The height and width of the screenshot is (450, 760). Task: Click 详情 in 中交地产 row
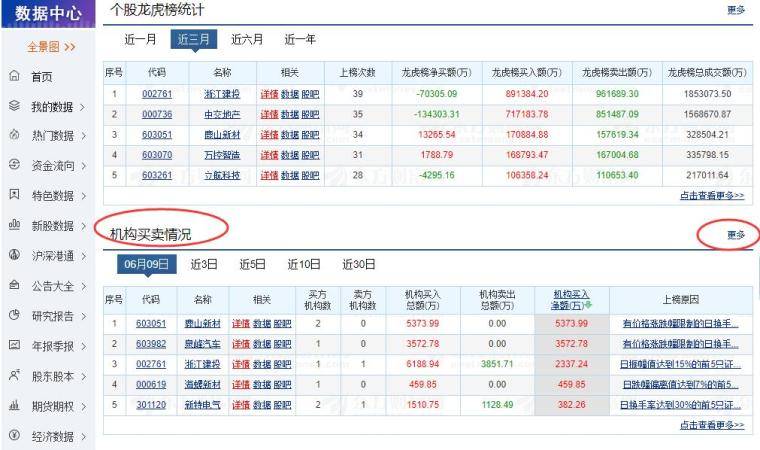269,114
